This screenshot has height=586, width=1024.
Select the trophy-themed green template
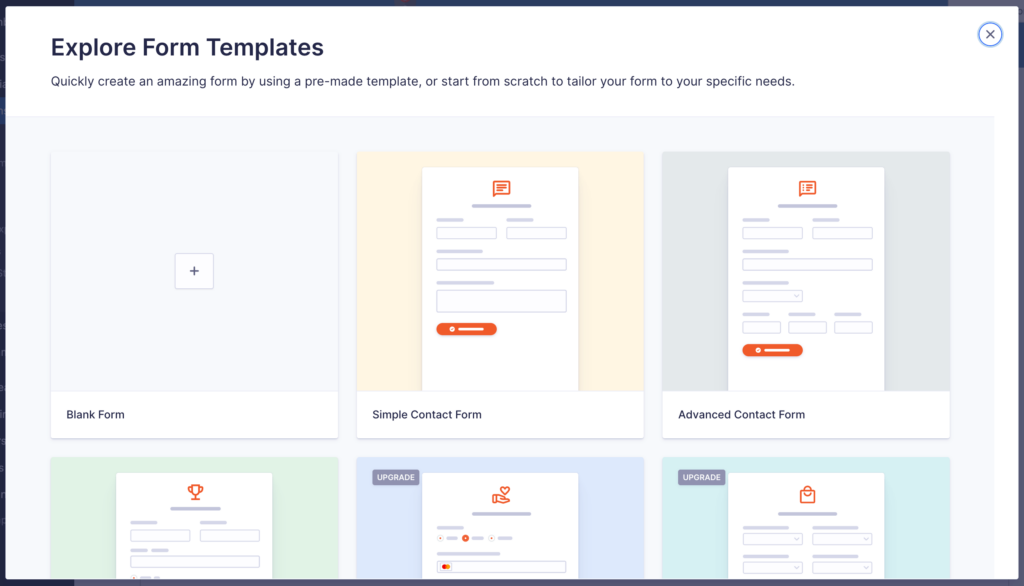(x=194, y=520)
